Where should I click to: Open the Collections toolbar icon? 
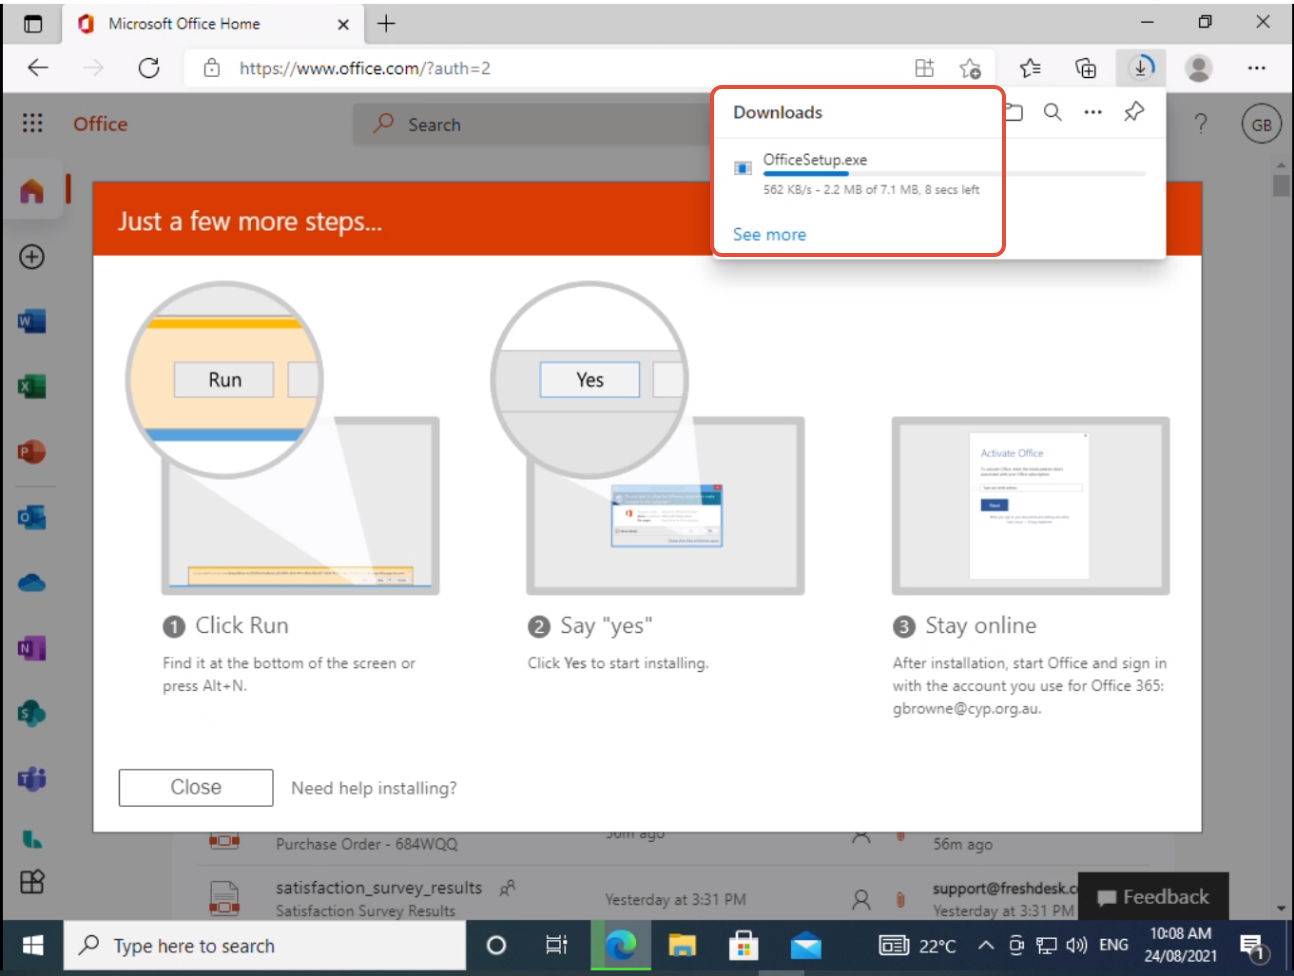click(x=1086, y=68)
